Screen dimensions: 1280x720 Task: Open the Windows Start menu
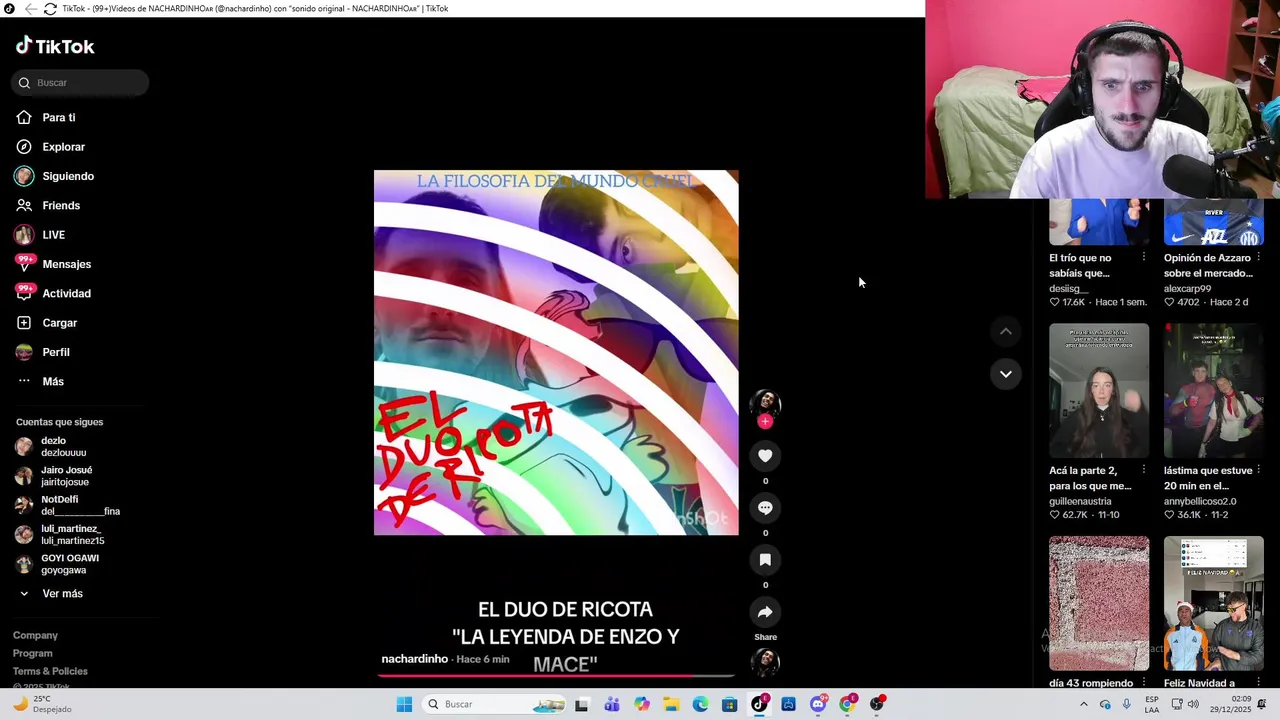pyautogui.click(x=404, y=704)
